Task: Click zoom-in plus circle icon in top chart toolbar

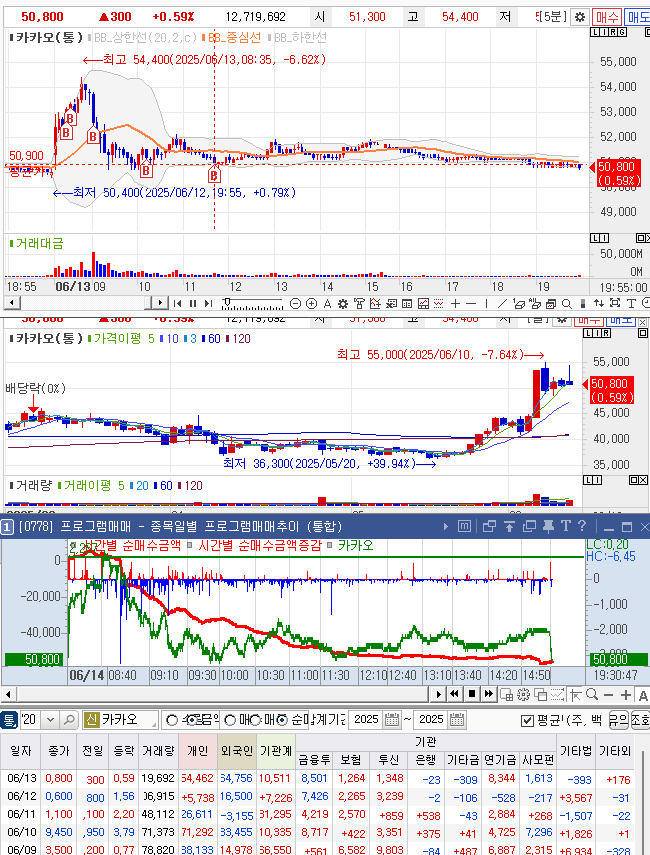Action: pos(311,304)
